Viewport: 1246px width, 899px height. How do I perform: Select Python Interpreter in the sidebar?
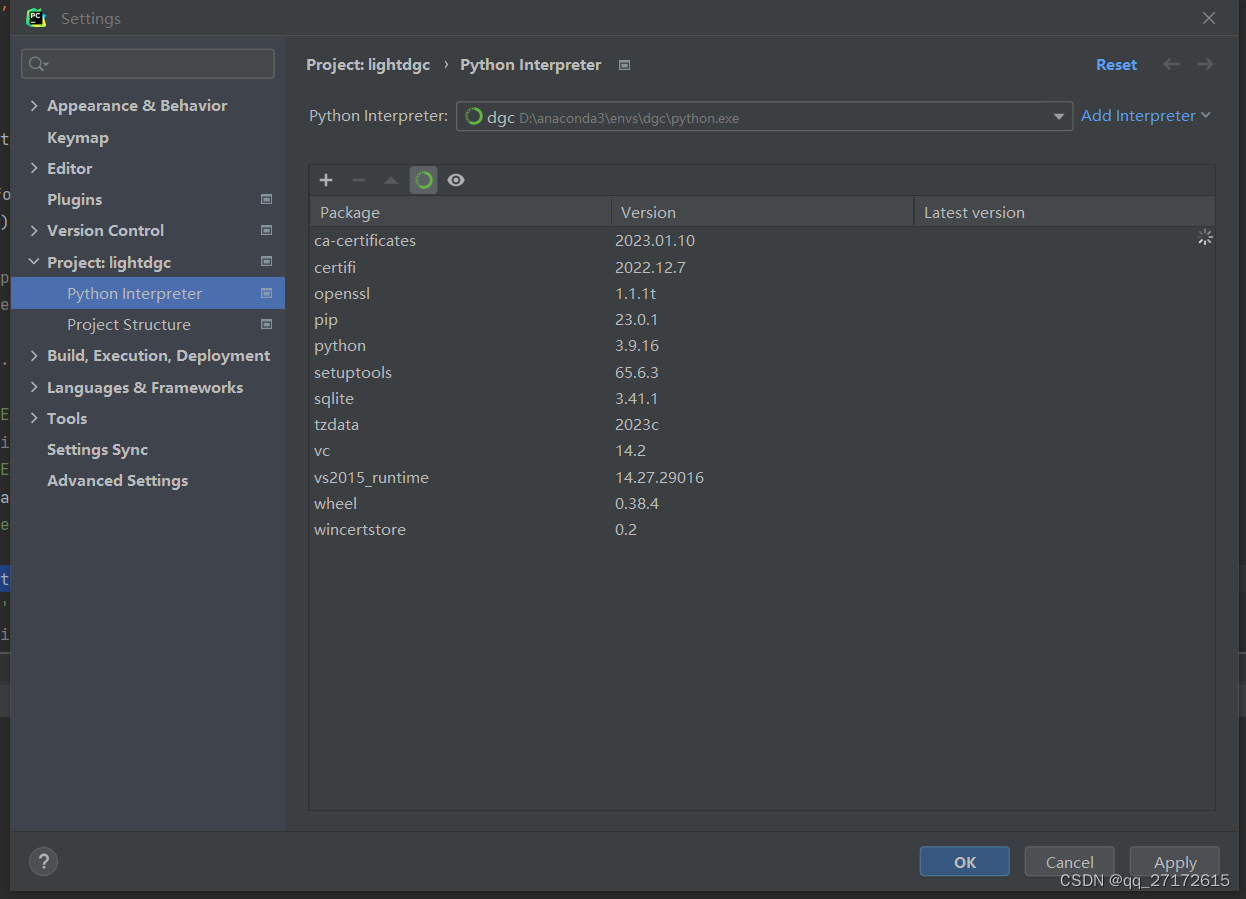click(148, 294)
